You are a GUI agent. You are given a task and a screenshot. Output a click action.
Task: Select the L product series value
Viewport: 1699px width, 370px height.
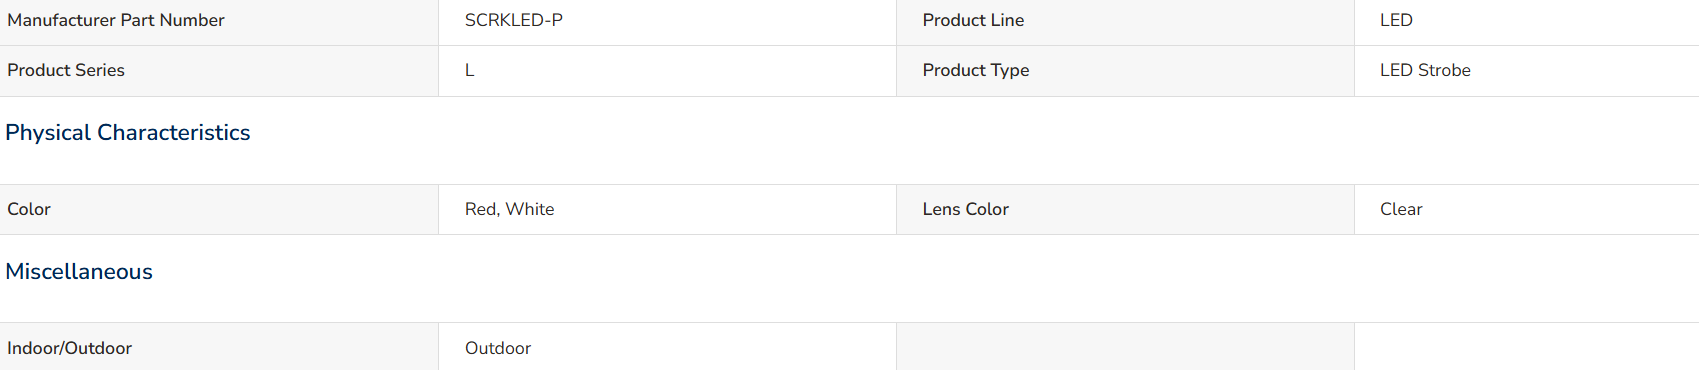(469, 70)
